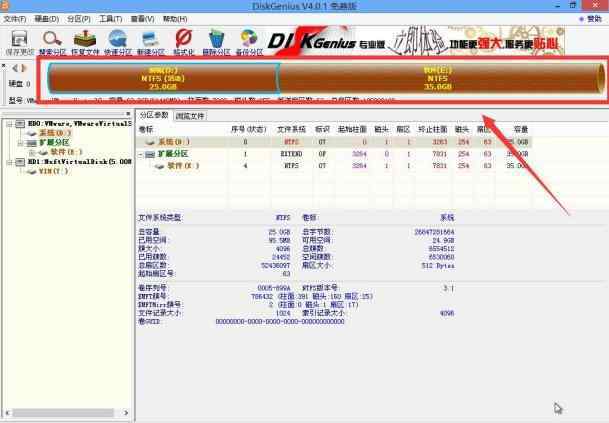Image resolution: width=609 pixels, height=423 pixels.
Task: Click the 起始柱面 column header
Action: coord(352,129)
